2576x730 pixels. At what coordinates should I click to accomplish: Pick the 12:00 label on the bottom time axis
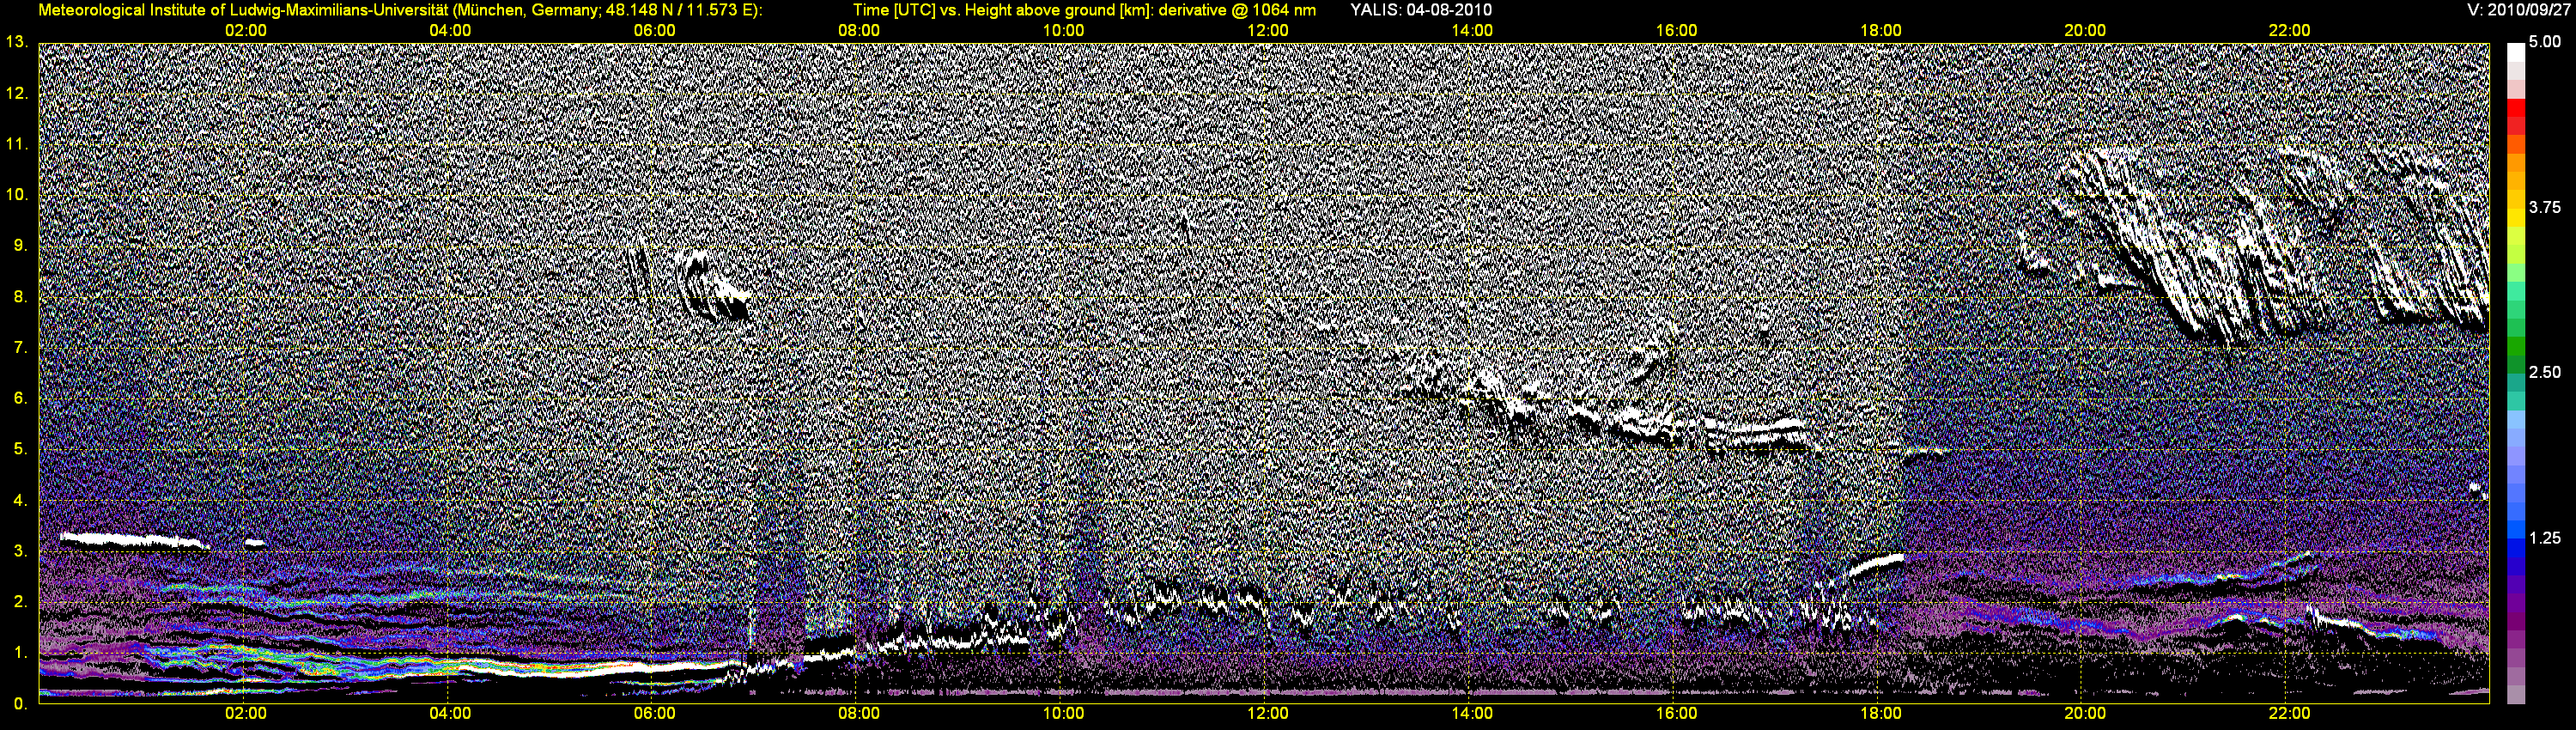1267,714
